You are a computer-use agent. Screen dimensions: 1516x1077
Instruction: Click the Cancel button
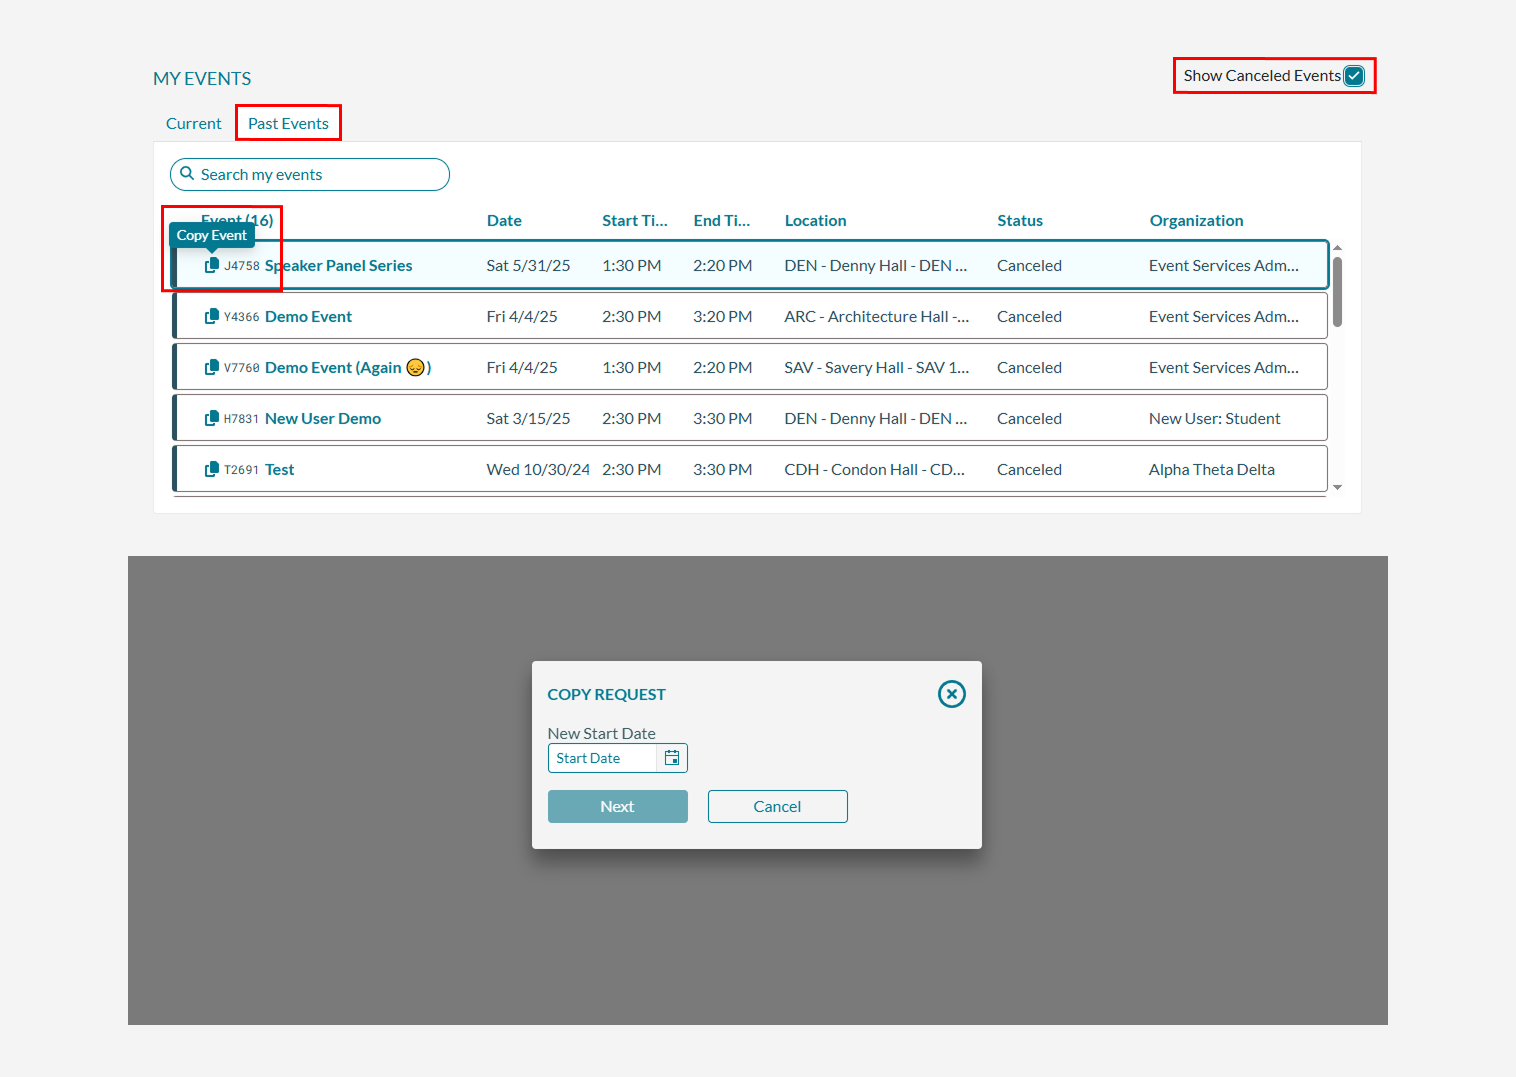[x=778, y=807]
